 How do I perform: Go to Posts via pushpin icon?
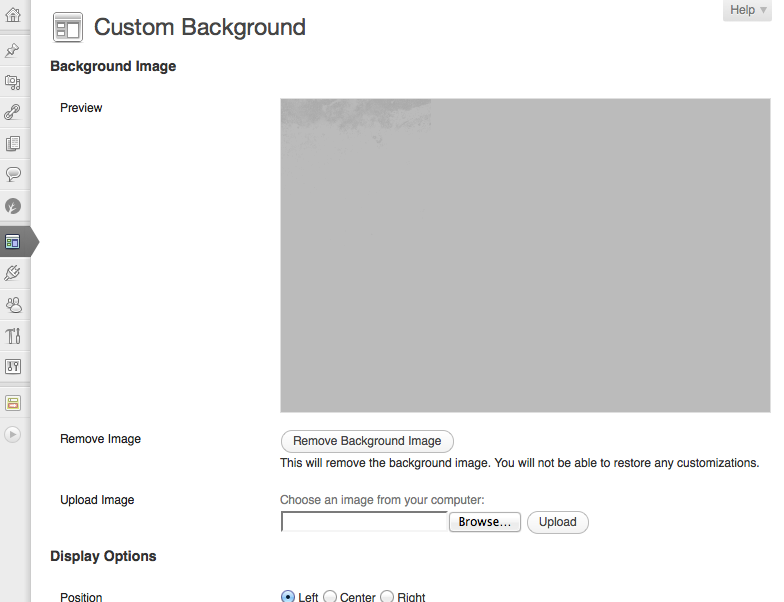tap(13, 50)
